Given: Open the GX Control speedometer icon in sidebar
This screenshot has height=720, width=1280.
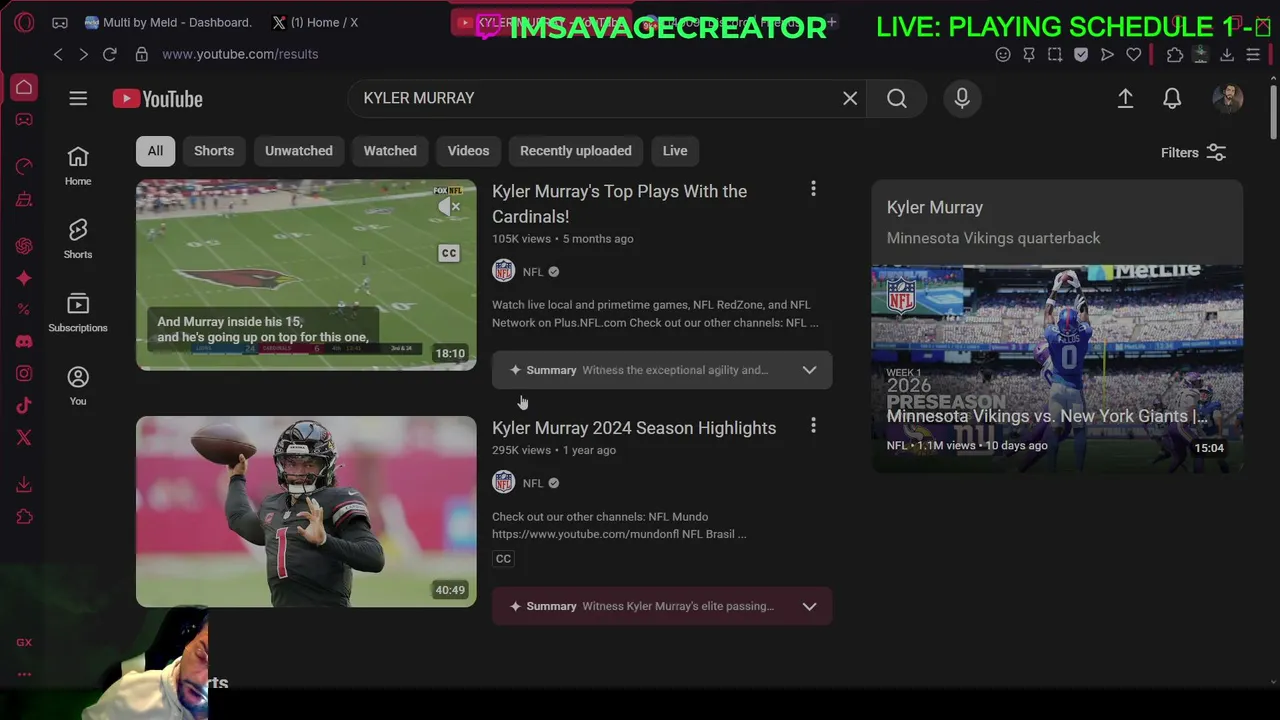Looking at the screenshot, I should click(24, 166).
